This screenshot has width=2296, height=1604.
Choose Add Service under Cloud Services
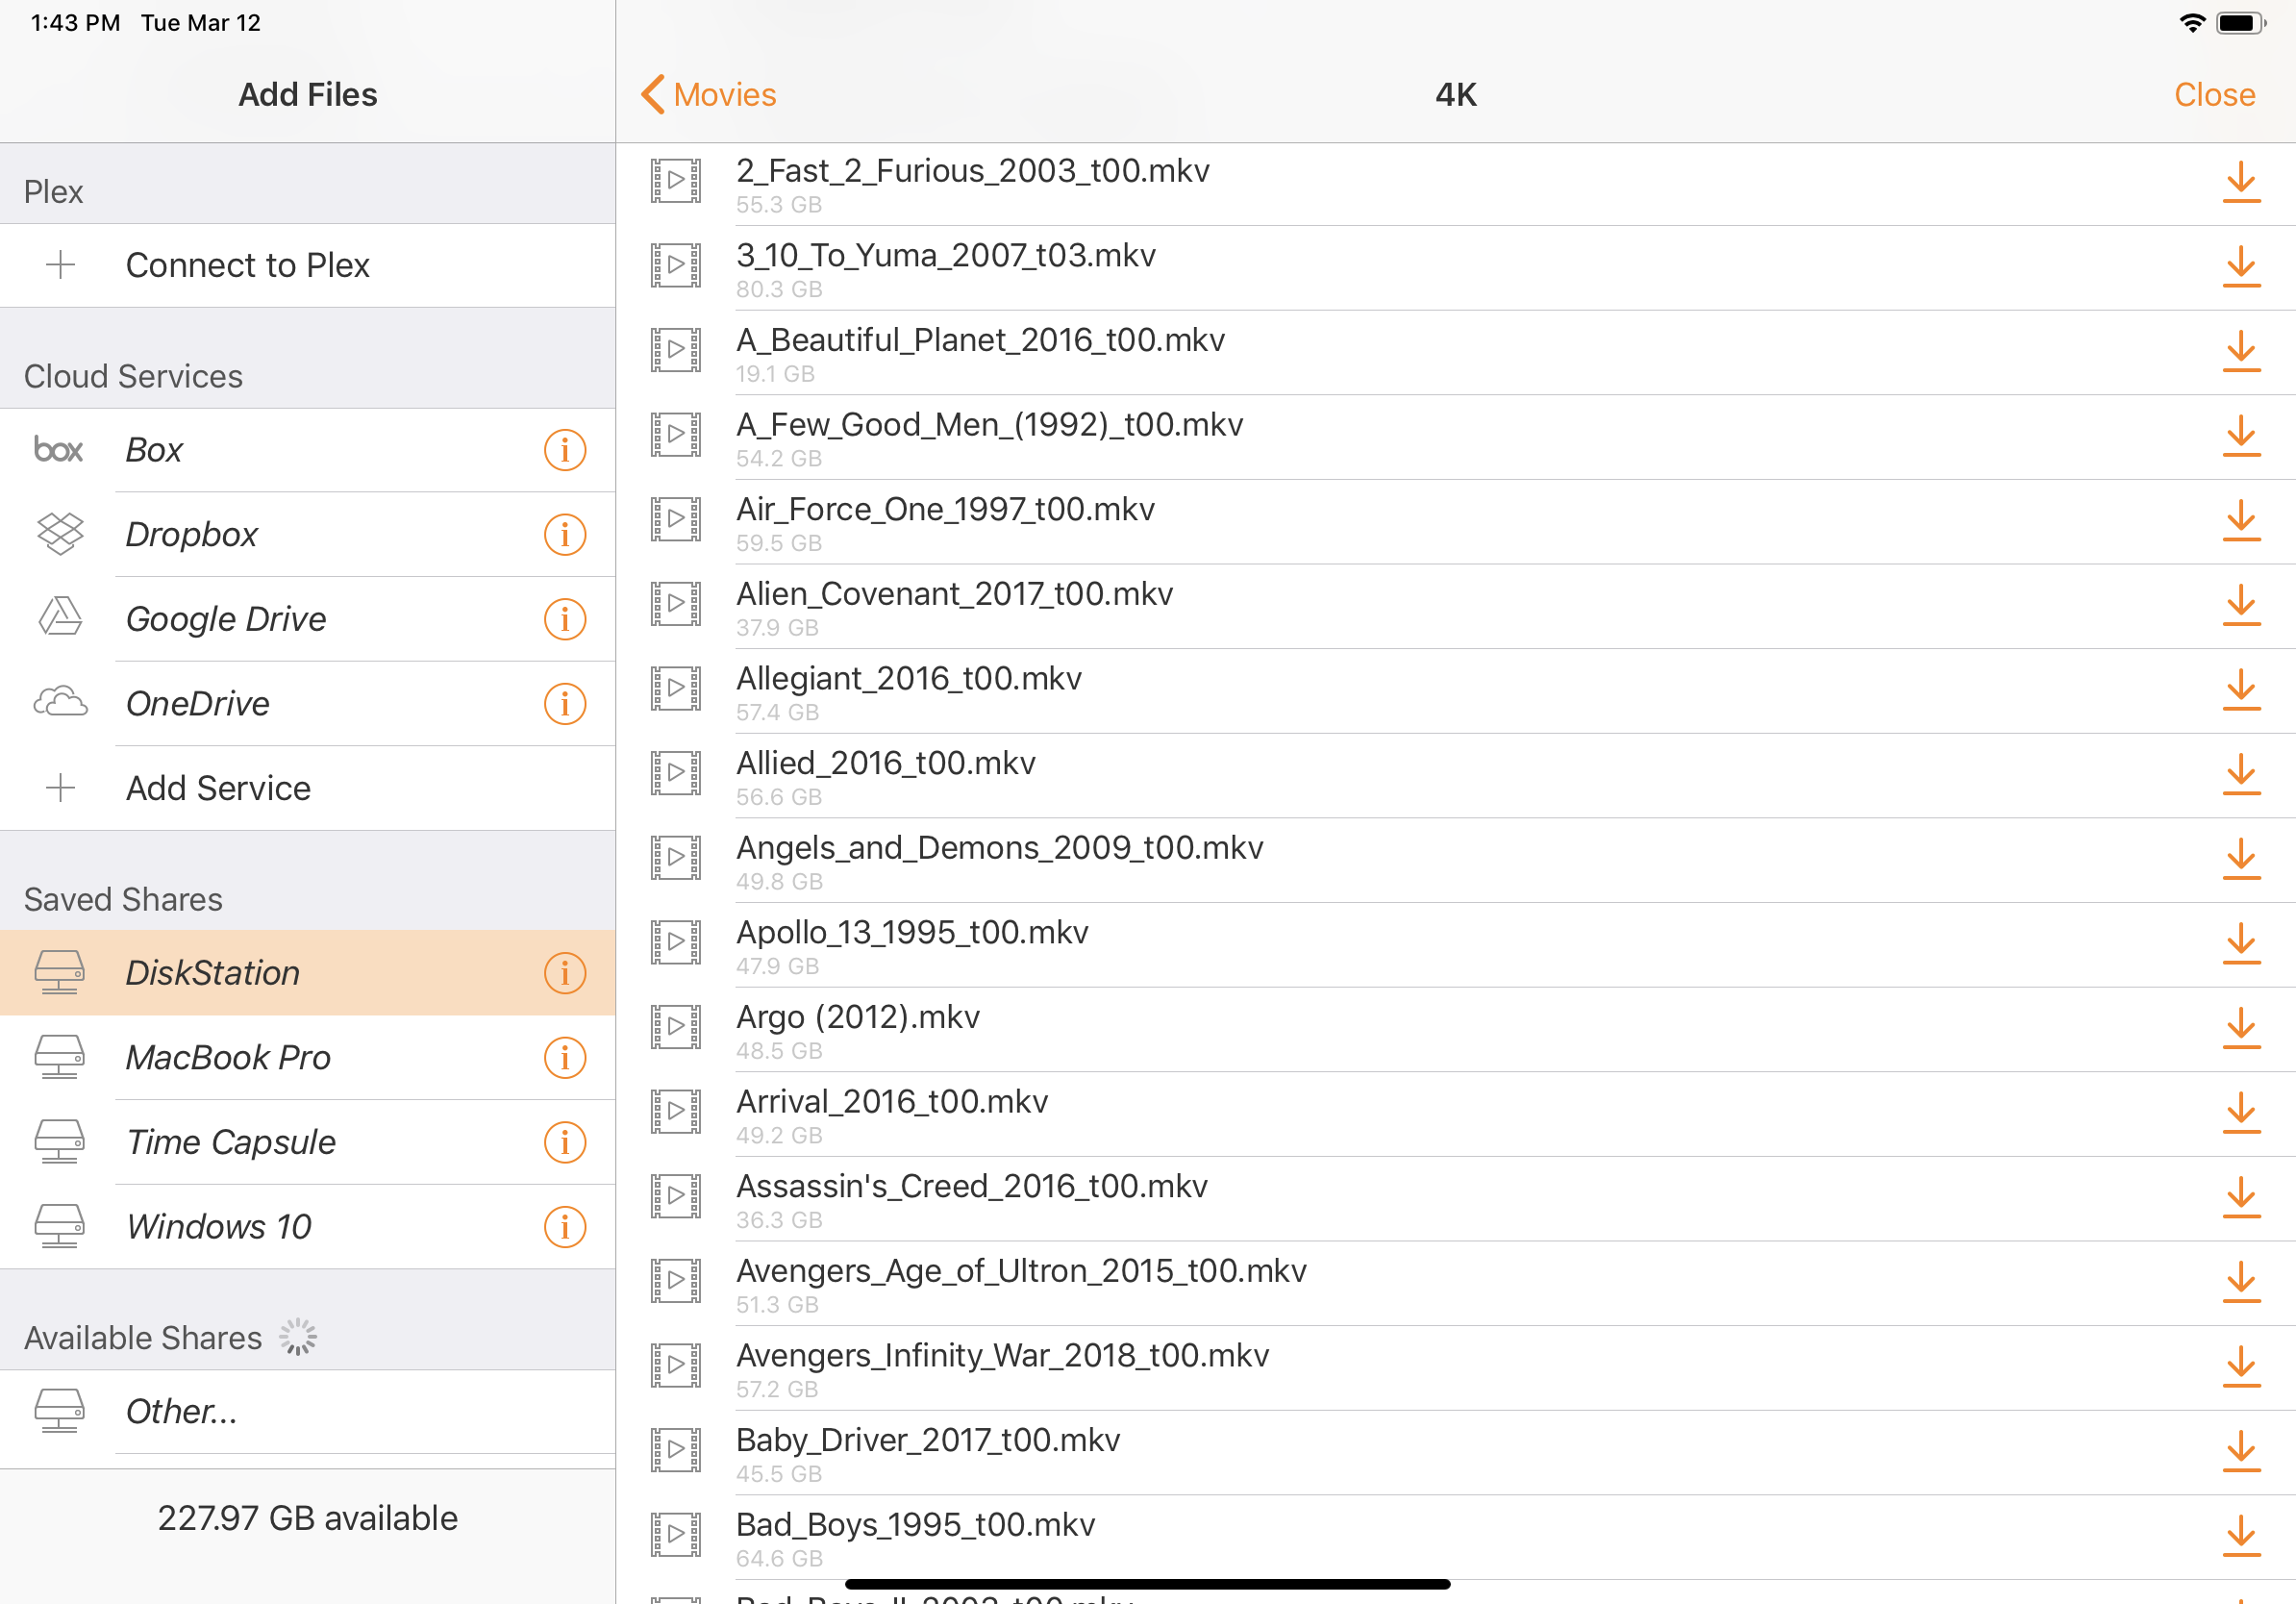pyautogui.click(x=218, y=789)
